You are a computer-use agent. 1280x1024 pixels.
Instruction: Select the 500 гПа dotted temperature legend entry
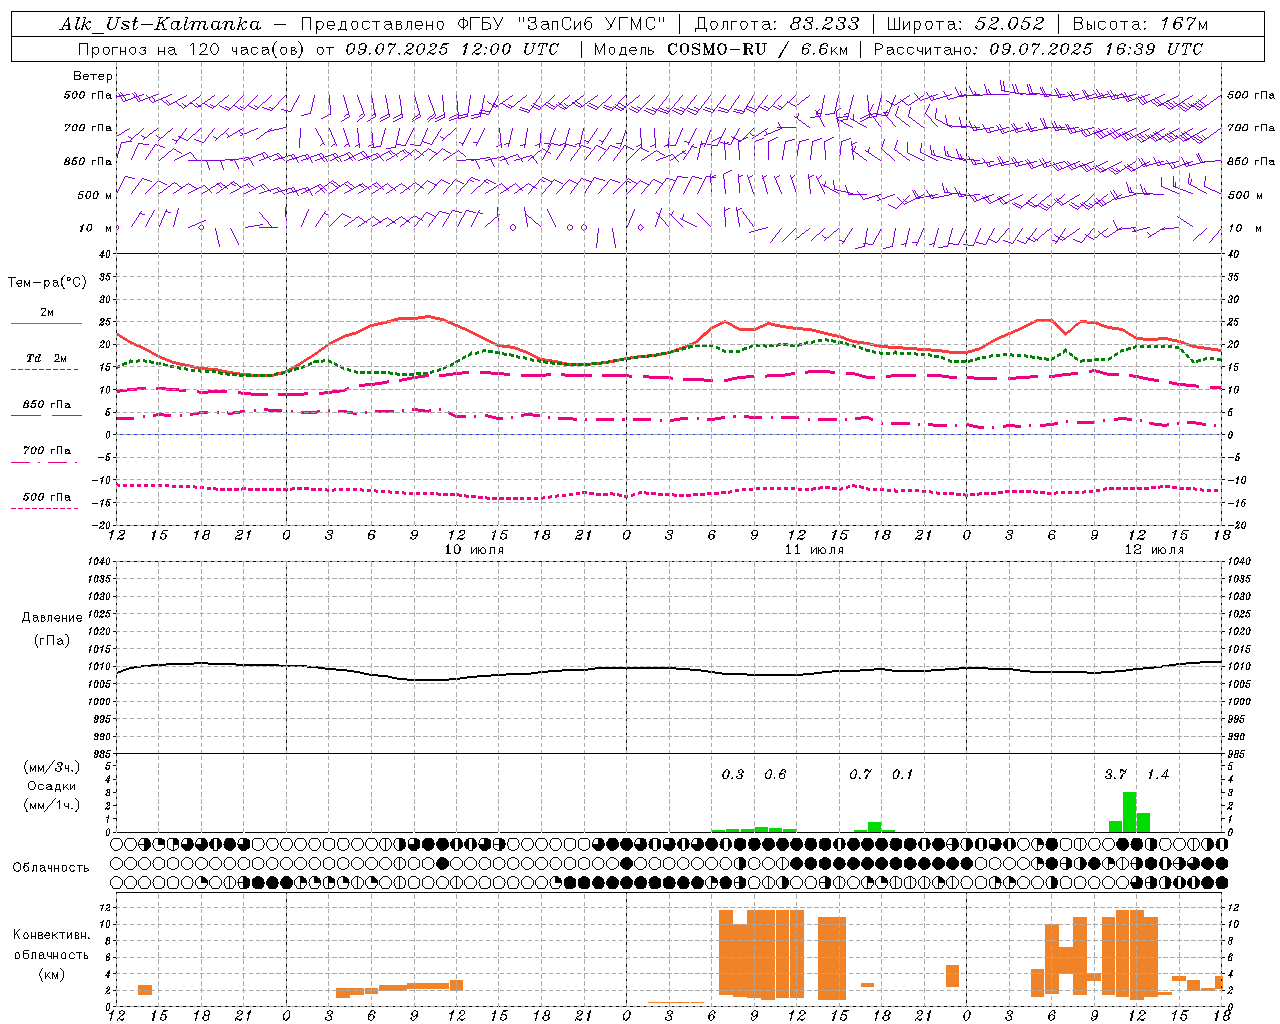coord(46,497)
